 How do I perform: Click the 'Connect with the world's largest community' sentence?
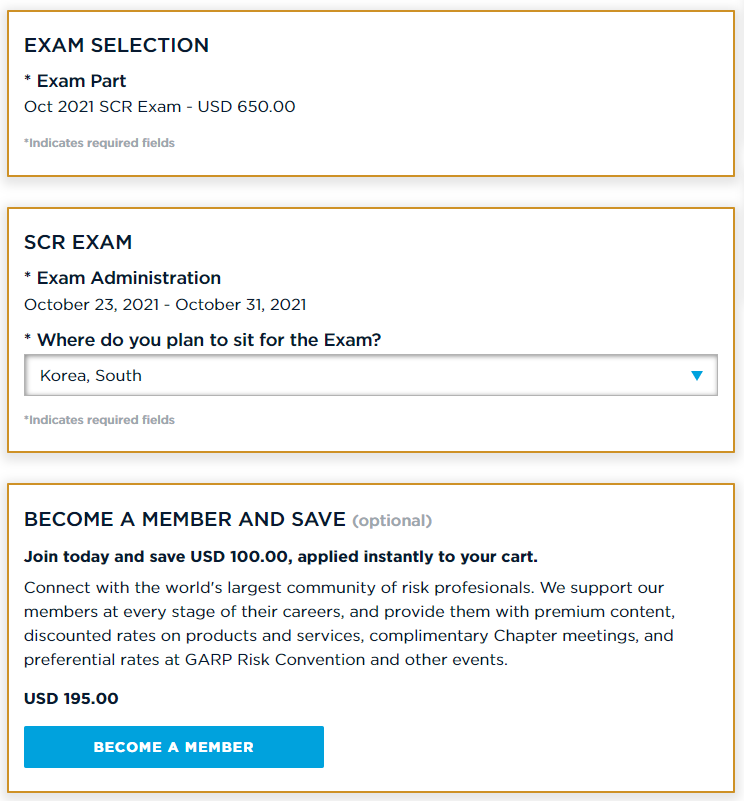(279, 587)
